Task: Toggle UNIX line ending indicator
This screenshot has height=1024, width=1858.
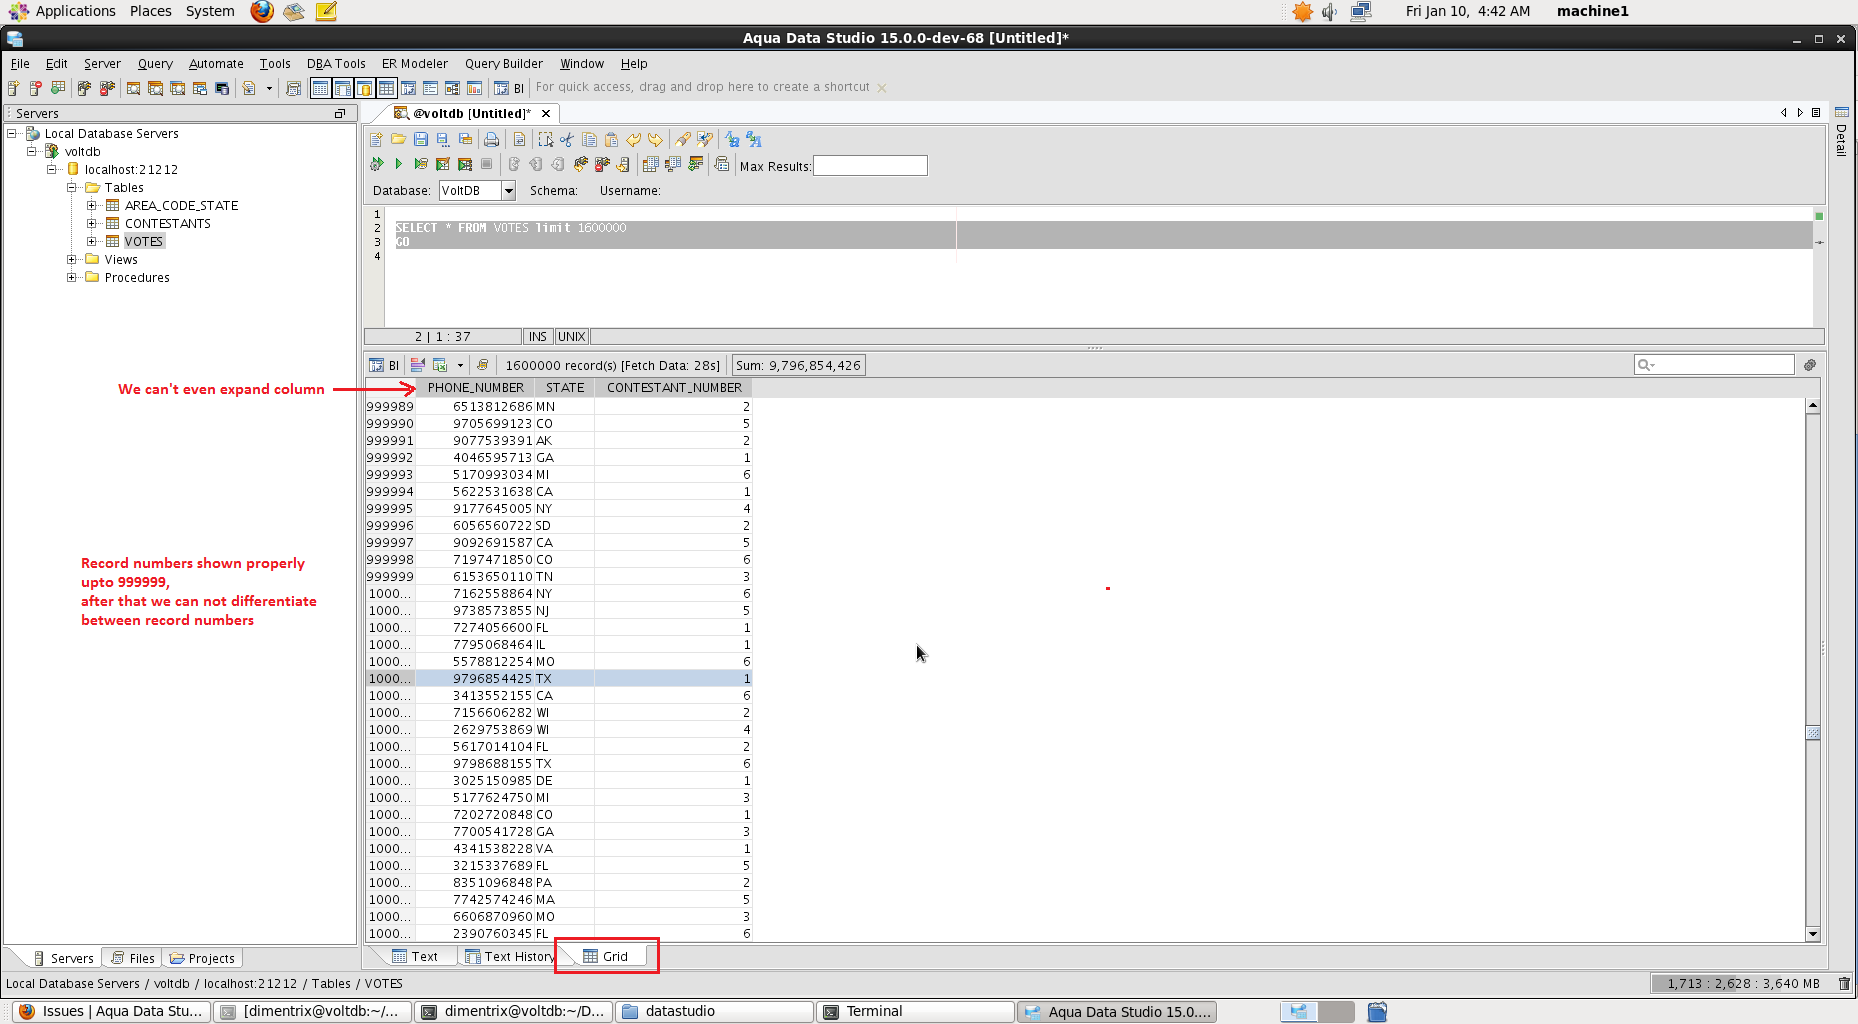Action: 572,337
